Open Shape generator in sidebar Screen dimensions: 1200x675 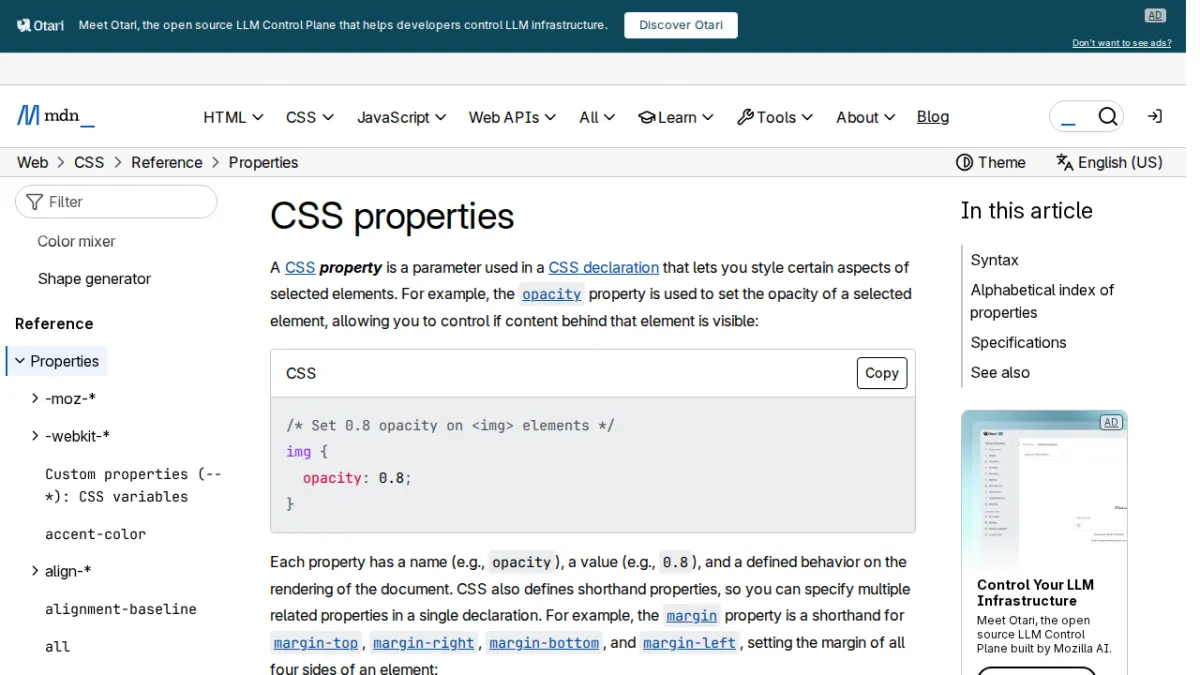94,279
